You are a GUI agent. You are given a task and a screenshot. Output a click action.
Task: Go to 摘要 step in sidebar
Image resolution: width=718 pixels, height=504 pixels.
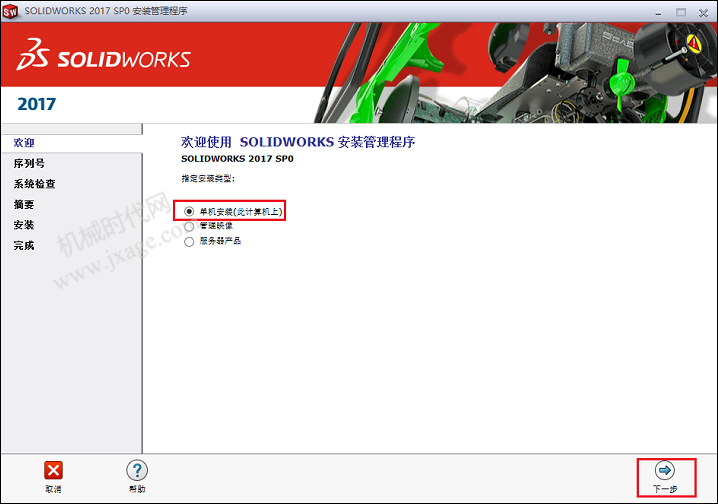click(24, 205)
